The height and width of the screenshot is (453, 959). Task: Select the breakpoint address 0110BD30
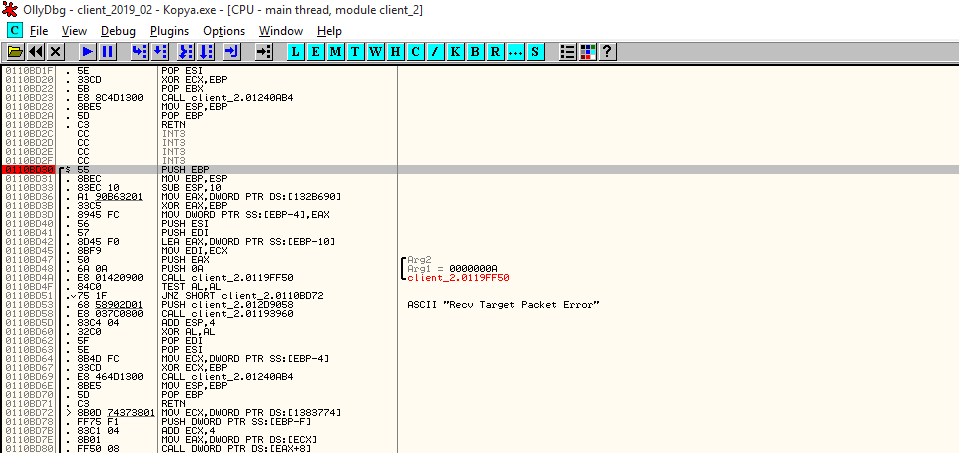pyautogui.click(x=30, y=169)
